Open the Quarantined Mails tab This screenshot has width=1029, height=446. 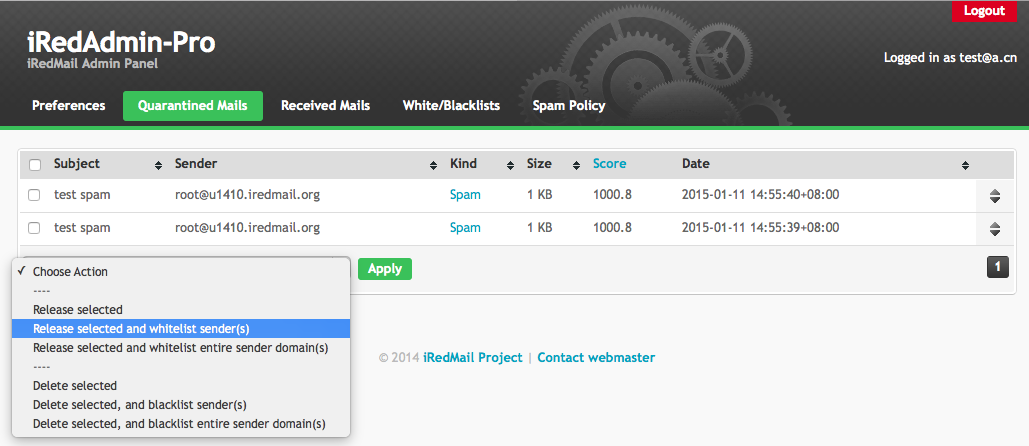[193, 106]
